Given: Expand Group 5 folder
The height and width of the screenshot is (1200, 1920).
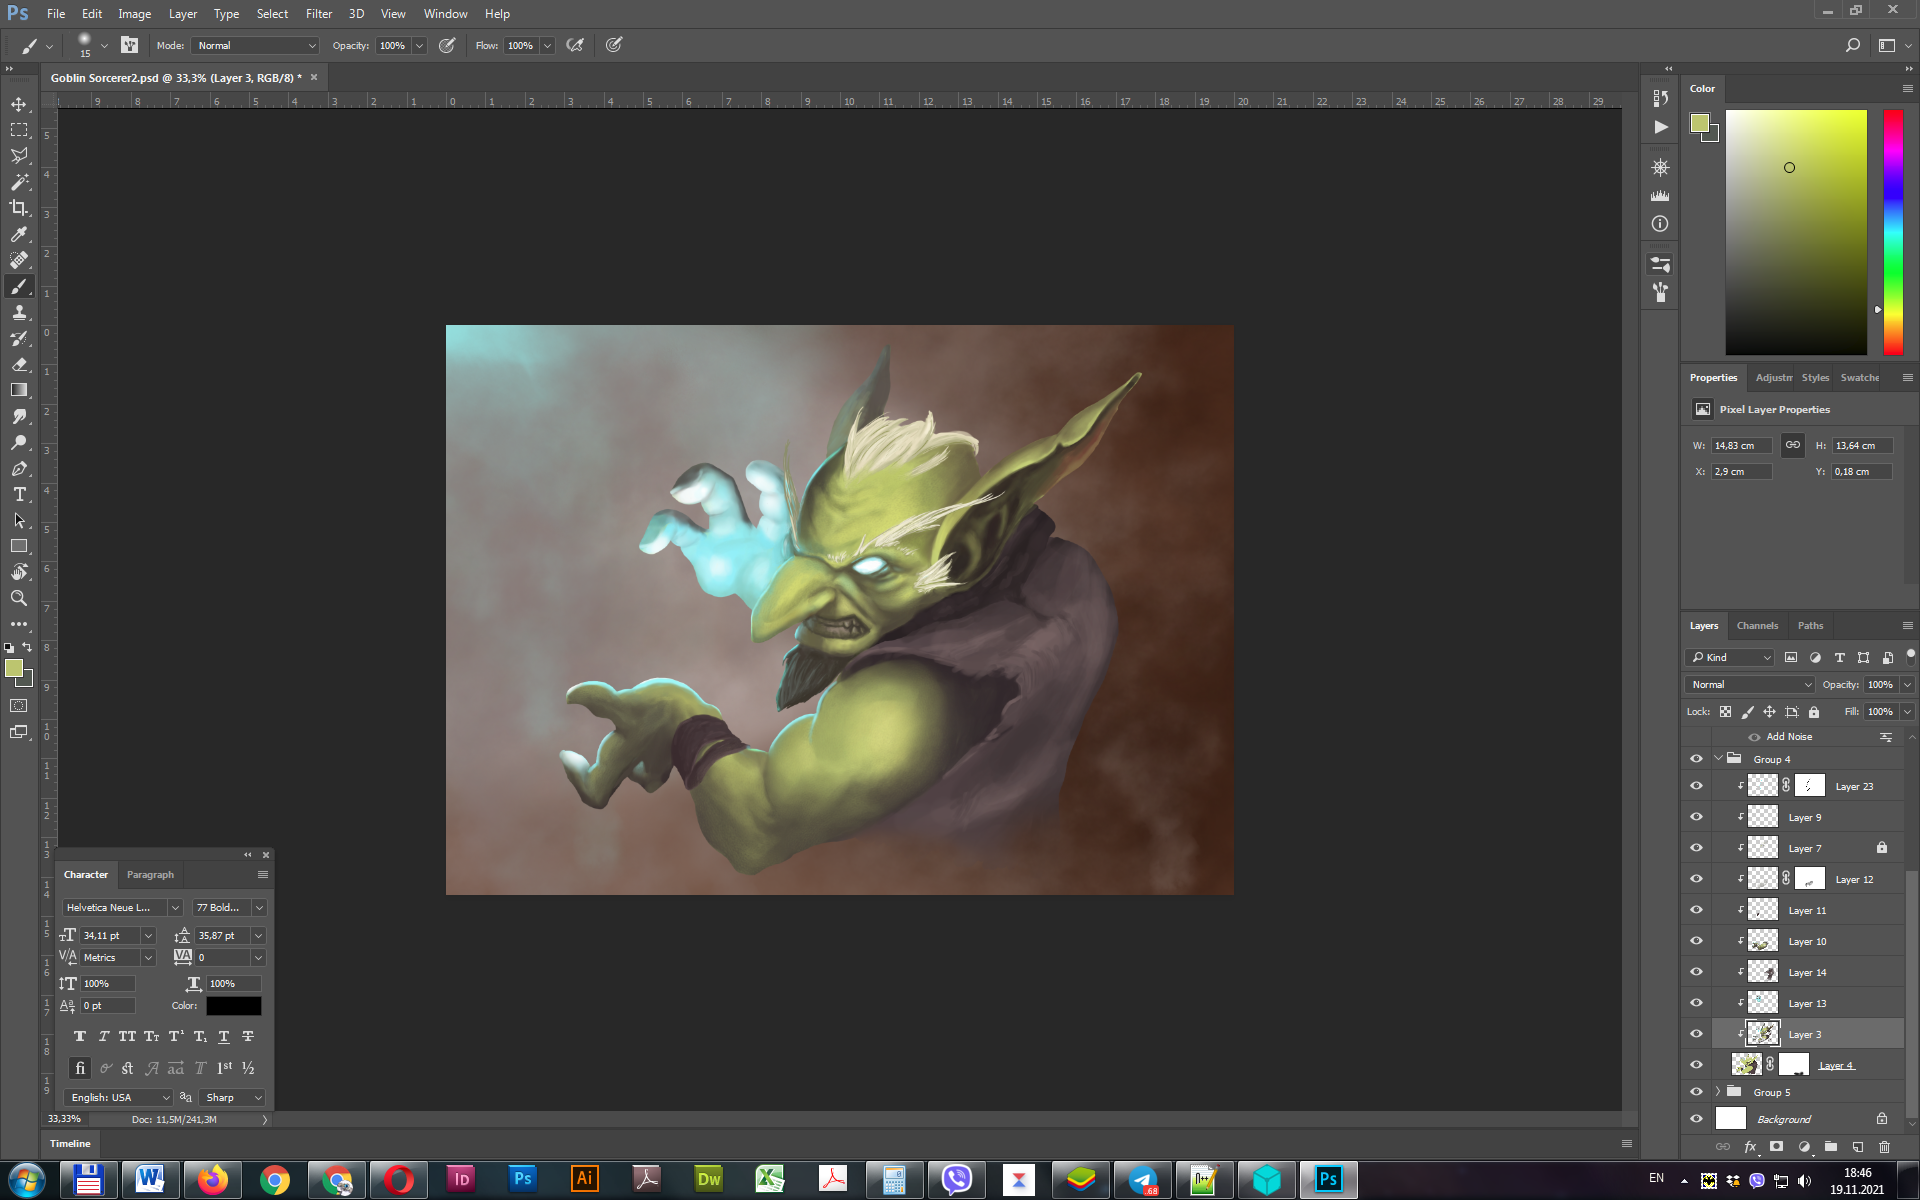Looking at the screenshot, I should (x=1718, y=1092).
